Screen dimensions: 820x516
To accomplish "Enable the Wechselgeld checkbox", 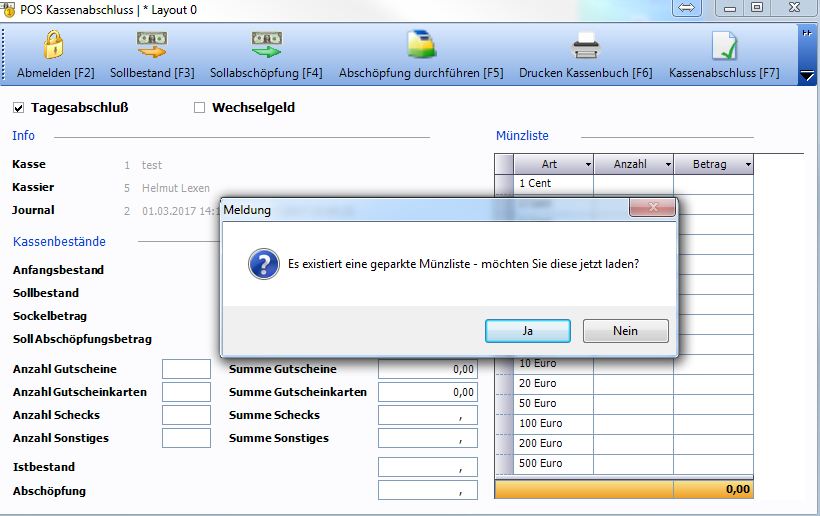I will click(x=200, y=108).
